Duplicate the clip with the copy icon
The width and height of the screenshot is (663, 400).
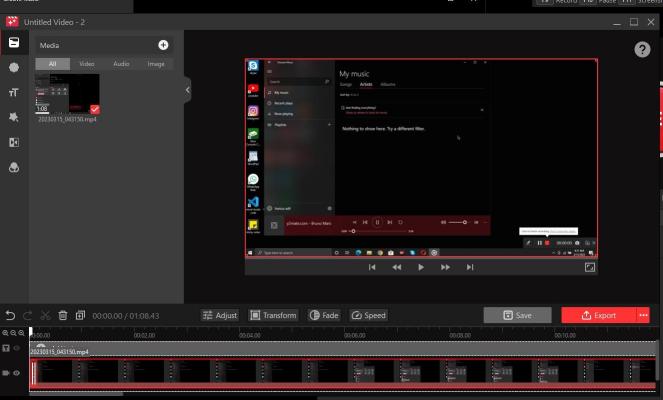click(80, 315)
